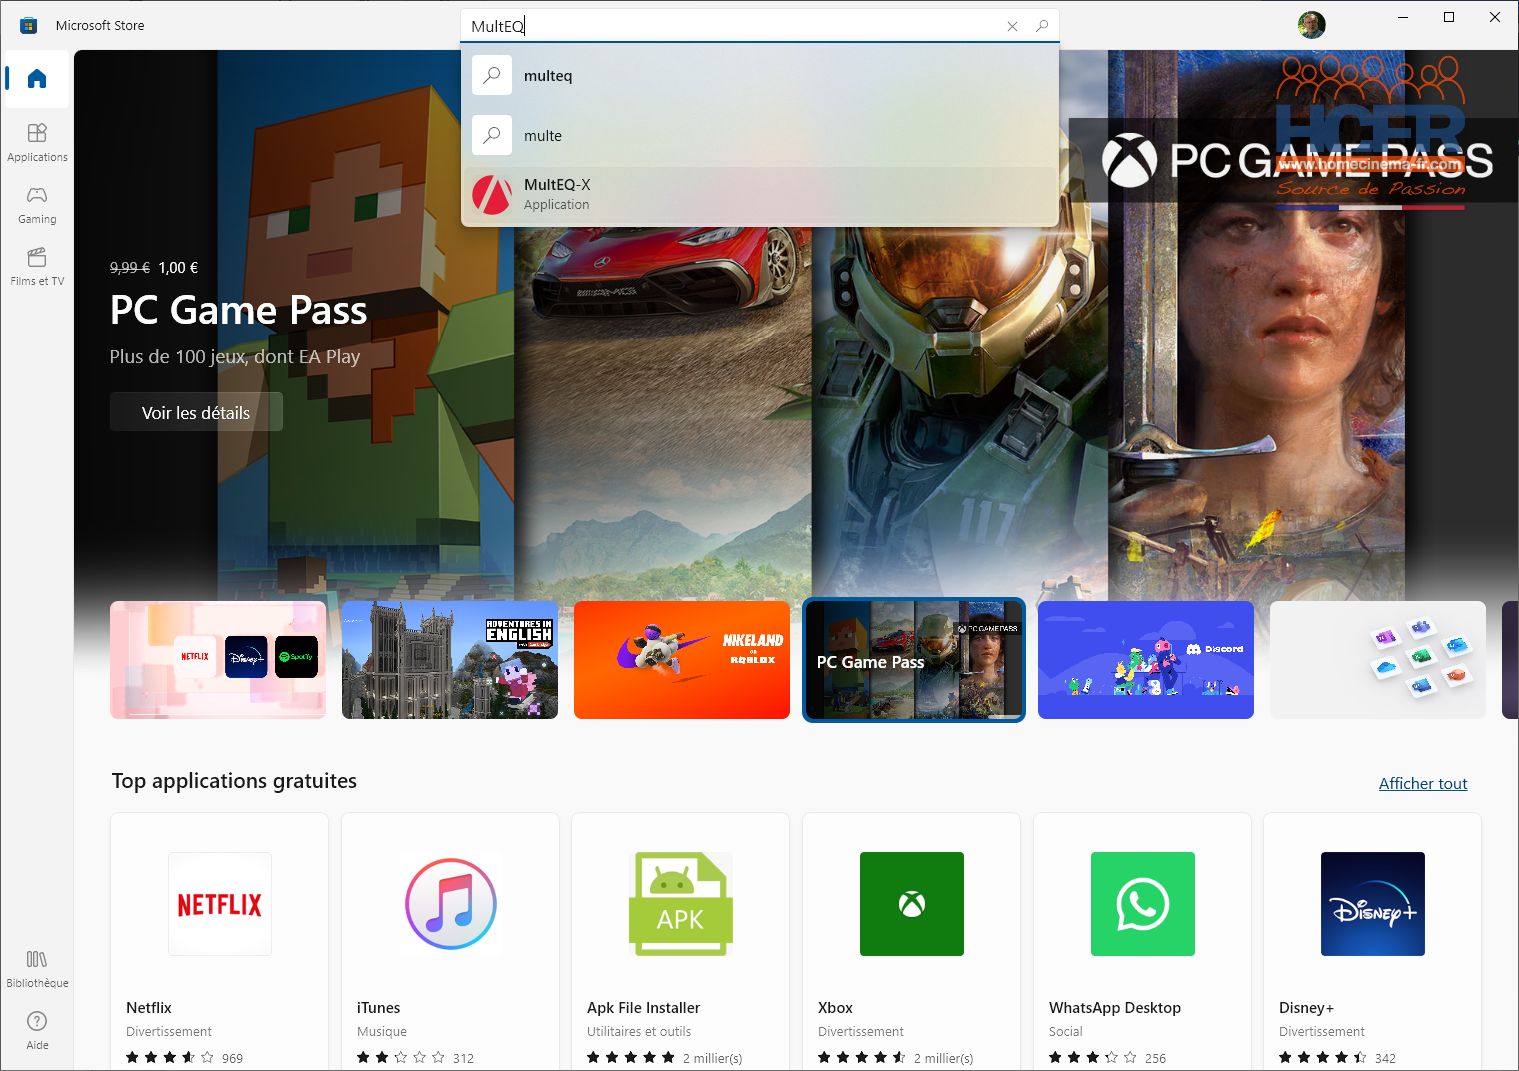
Task: Open Bibliothèque in the sidebar
Action: (37, 969)
